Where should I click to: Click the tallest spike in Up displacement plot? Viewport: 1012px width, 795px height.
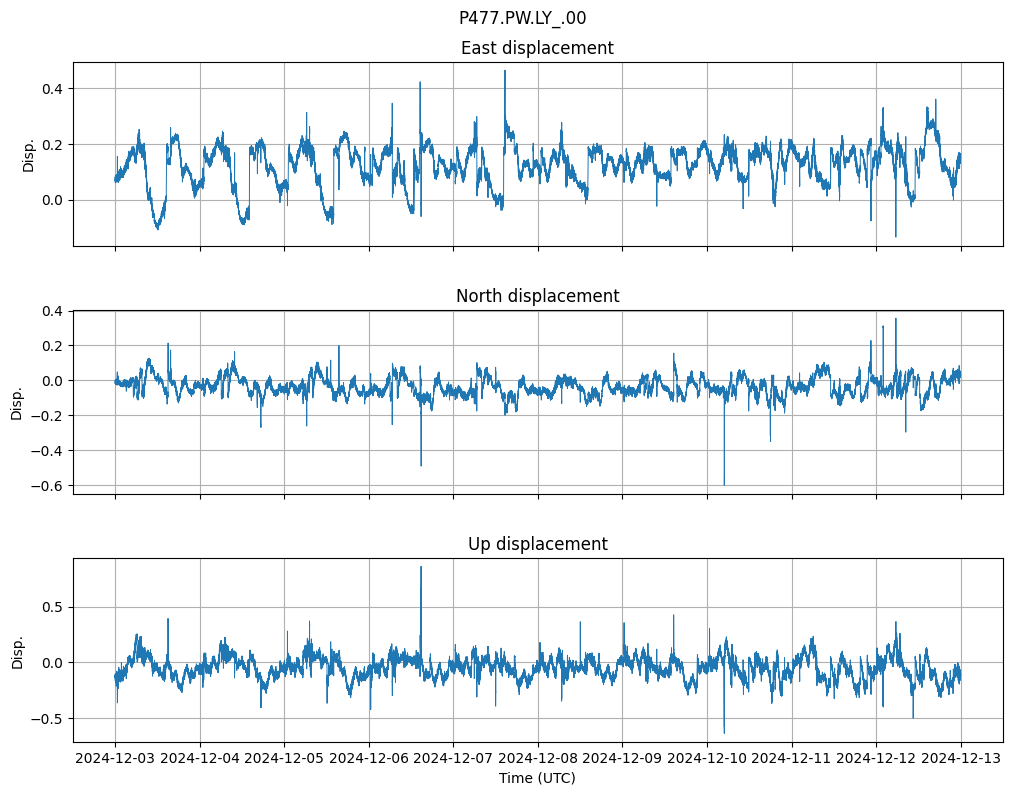[x=421, y=569]
